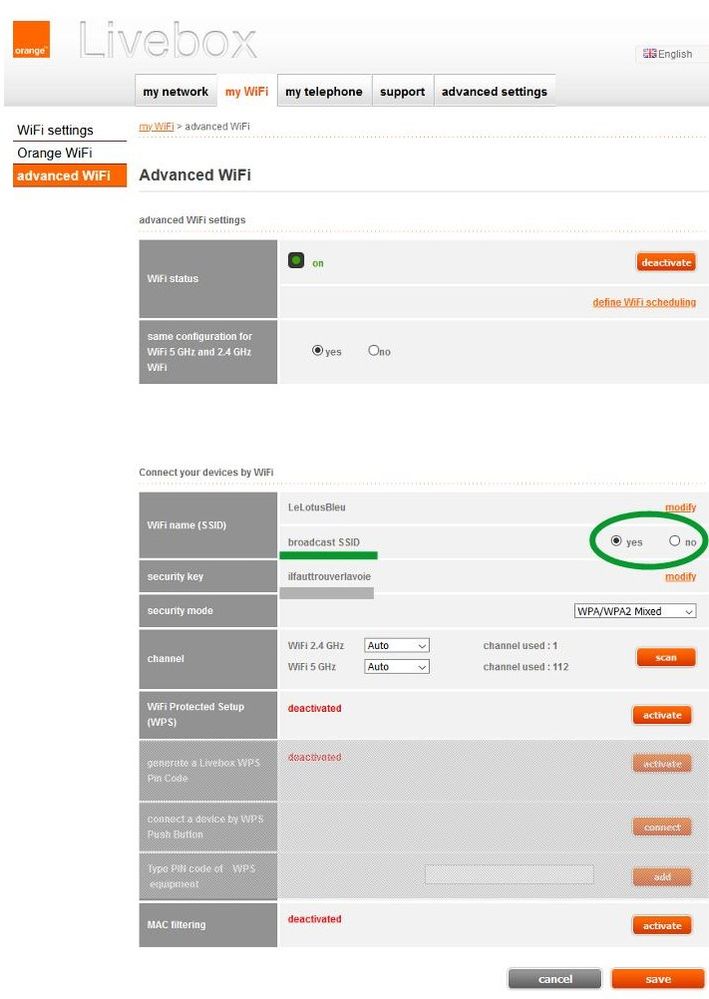709x999 pixels.
Task: Open the my network tab
Action: [x=176, y=91]
